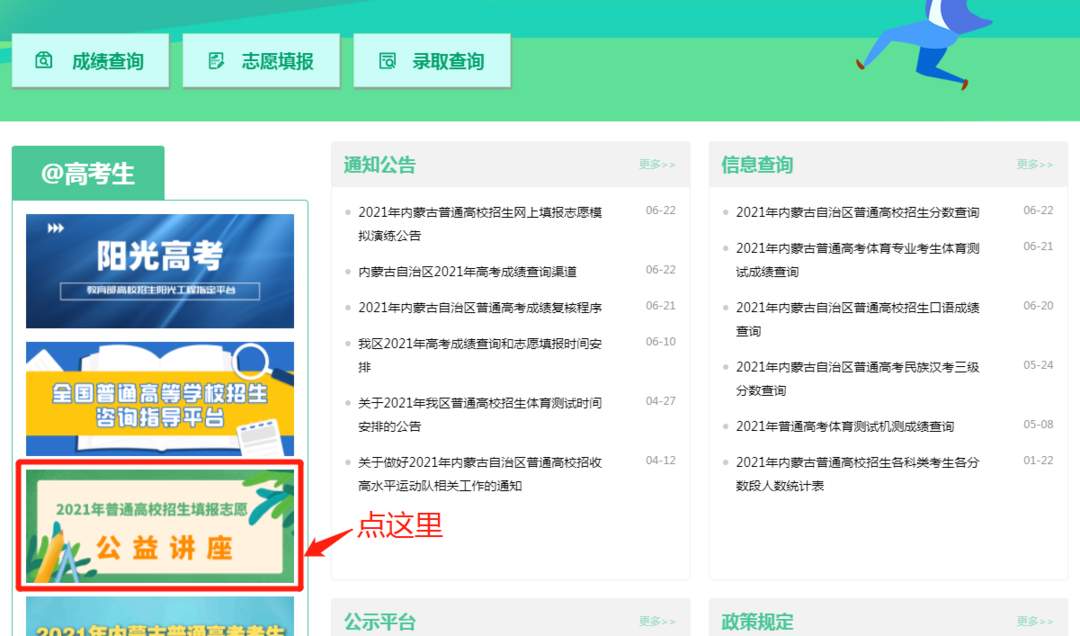Click the 04-12 date in 通知公告
Viewport: 1080px width, 636px height.
661,460
